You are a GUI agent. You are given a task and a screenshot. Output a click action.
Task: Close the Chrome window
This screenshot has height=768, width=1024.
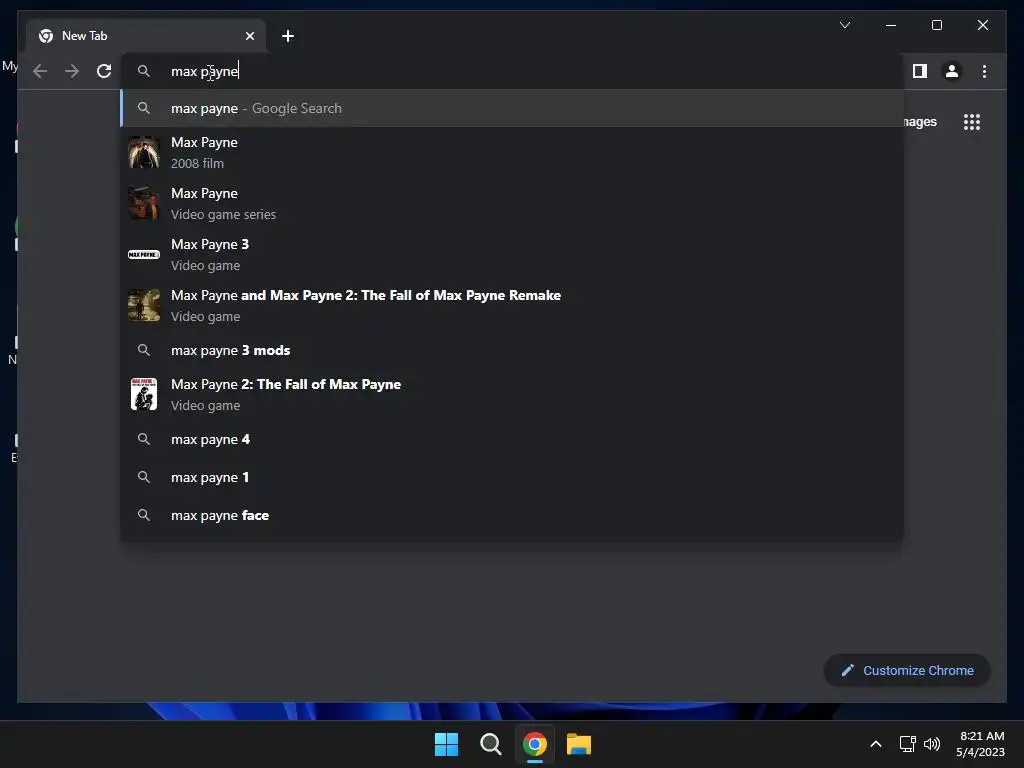[x=982, y=25]
